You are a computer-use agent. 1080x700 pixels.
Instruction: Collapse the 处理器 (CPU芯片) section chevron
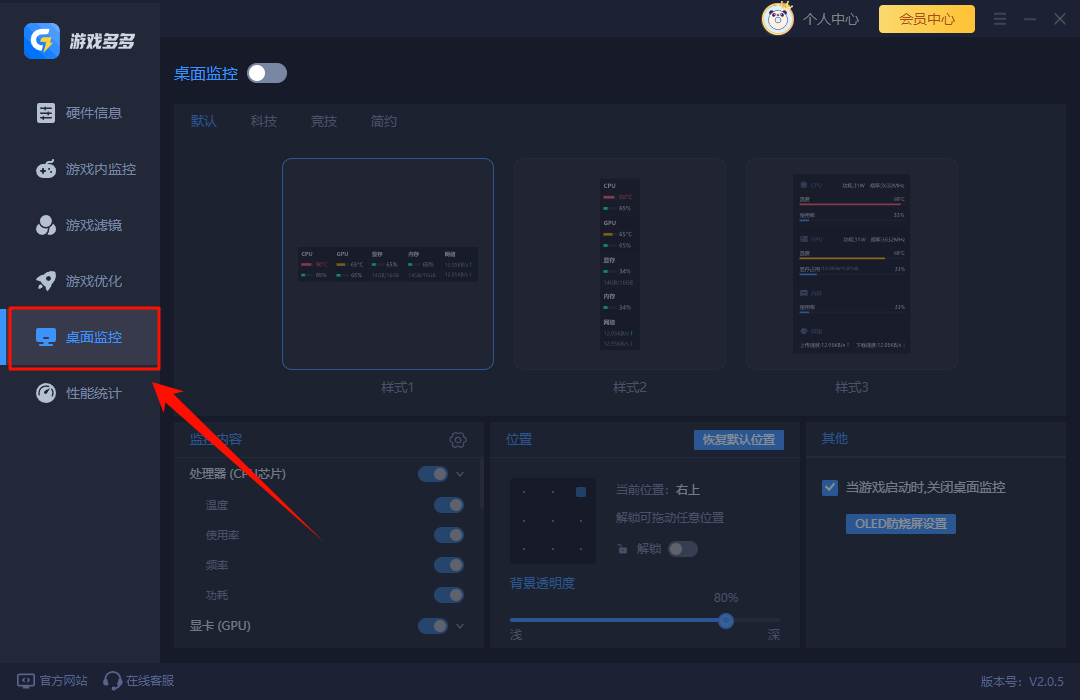[460, 474]
